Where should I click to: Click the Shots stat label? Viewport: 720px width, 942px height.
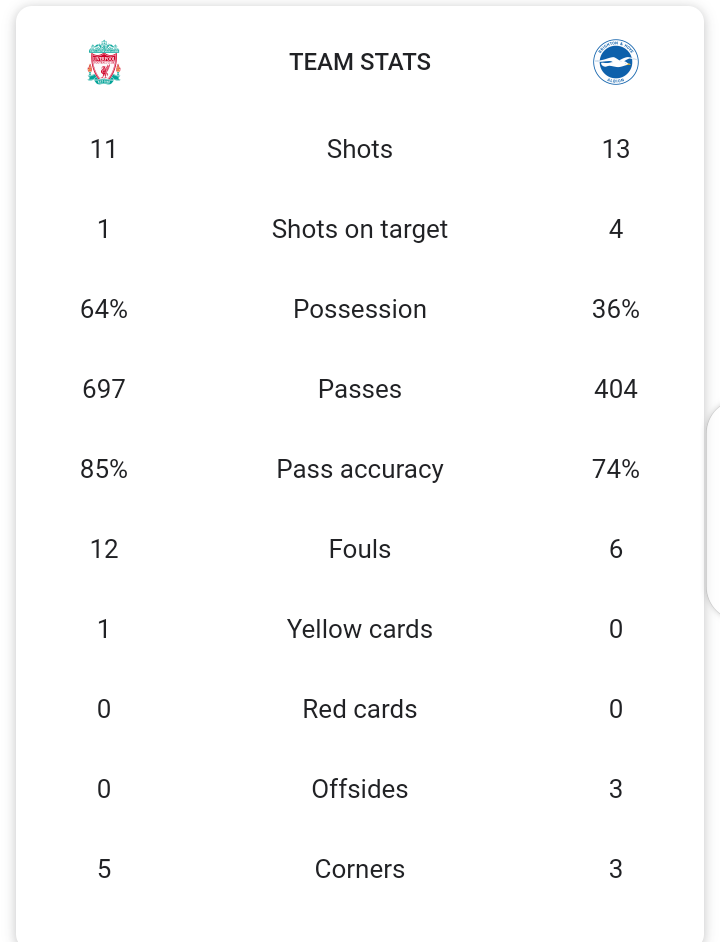click(359, 149)
